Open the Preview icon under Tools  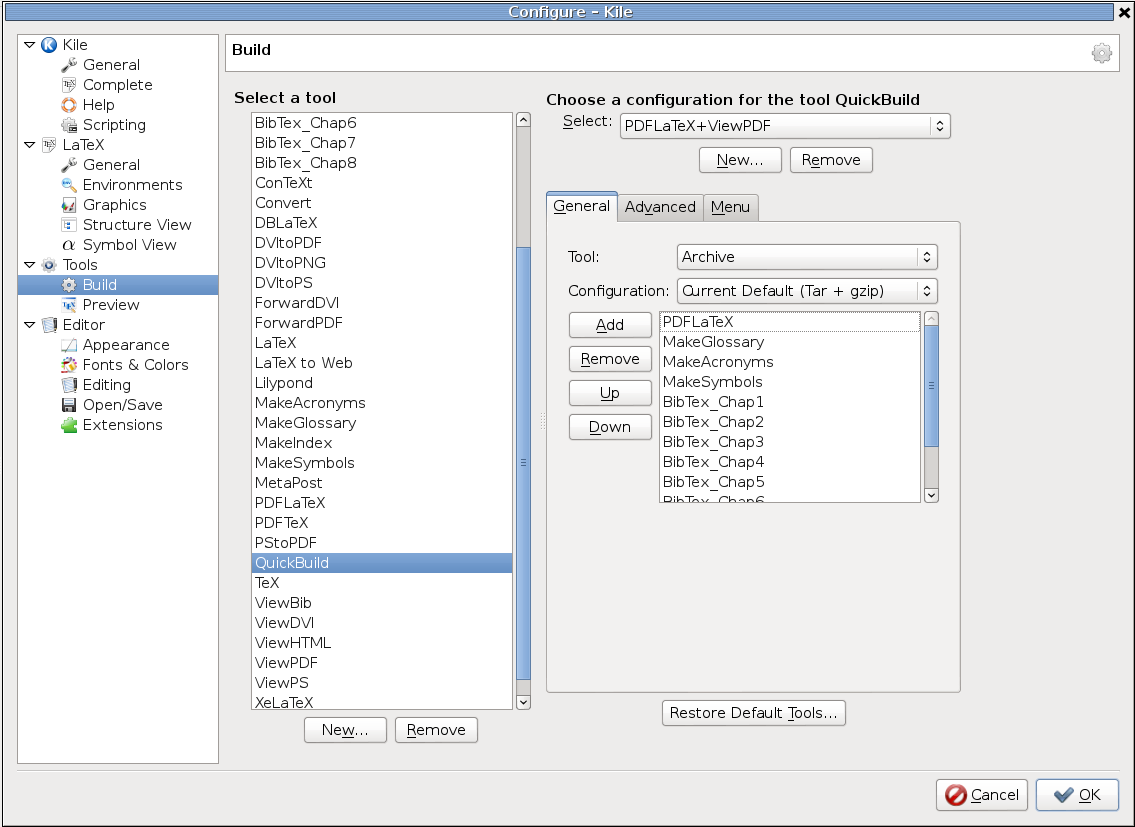point(69,305)
